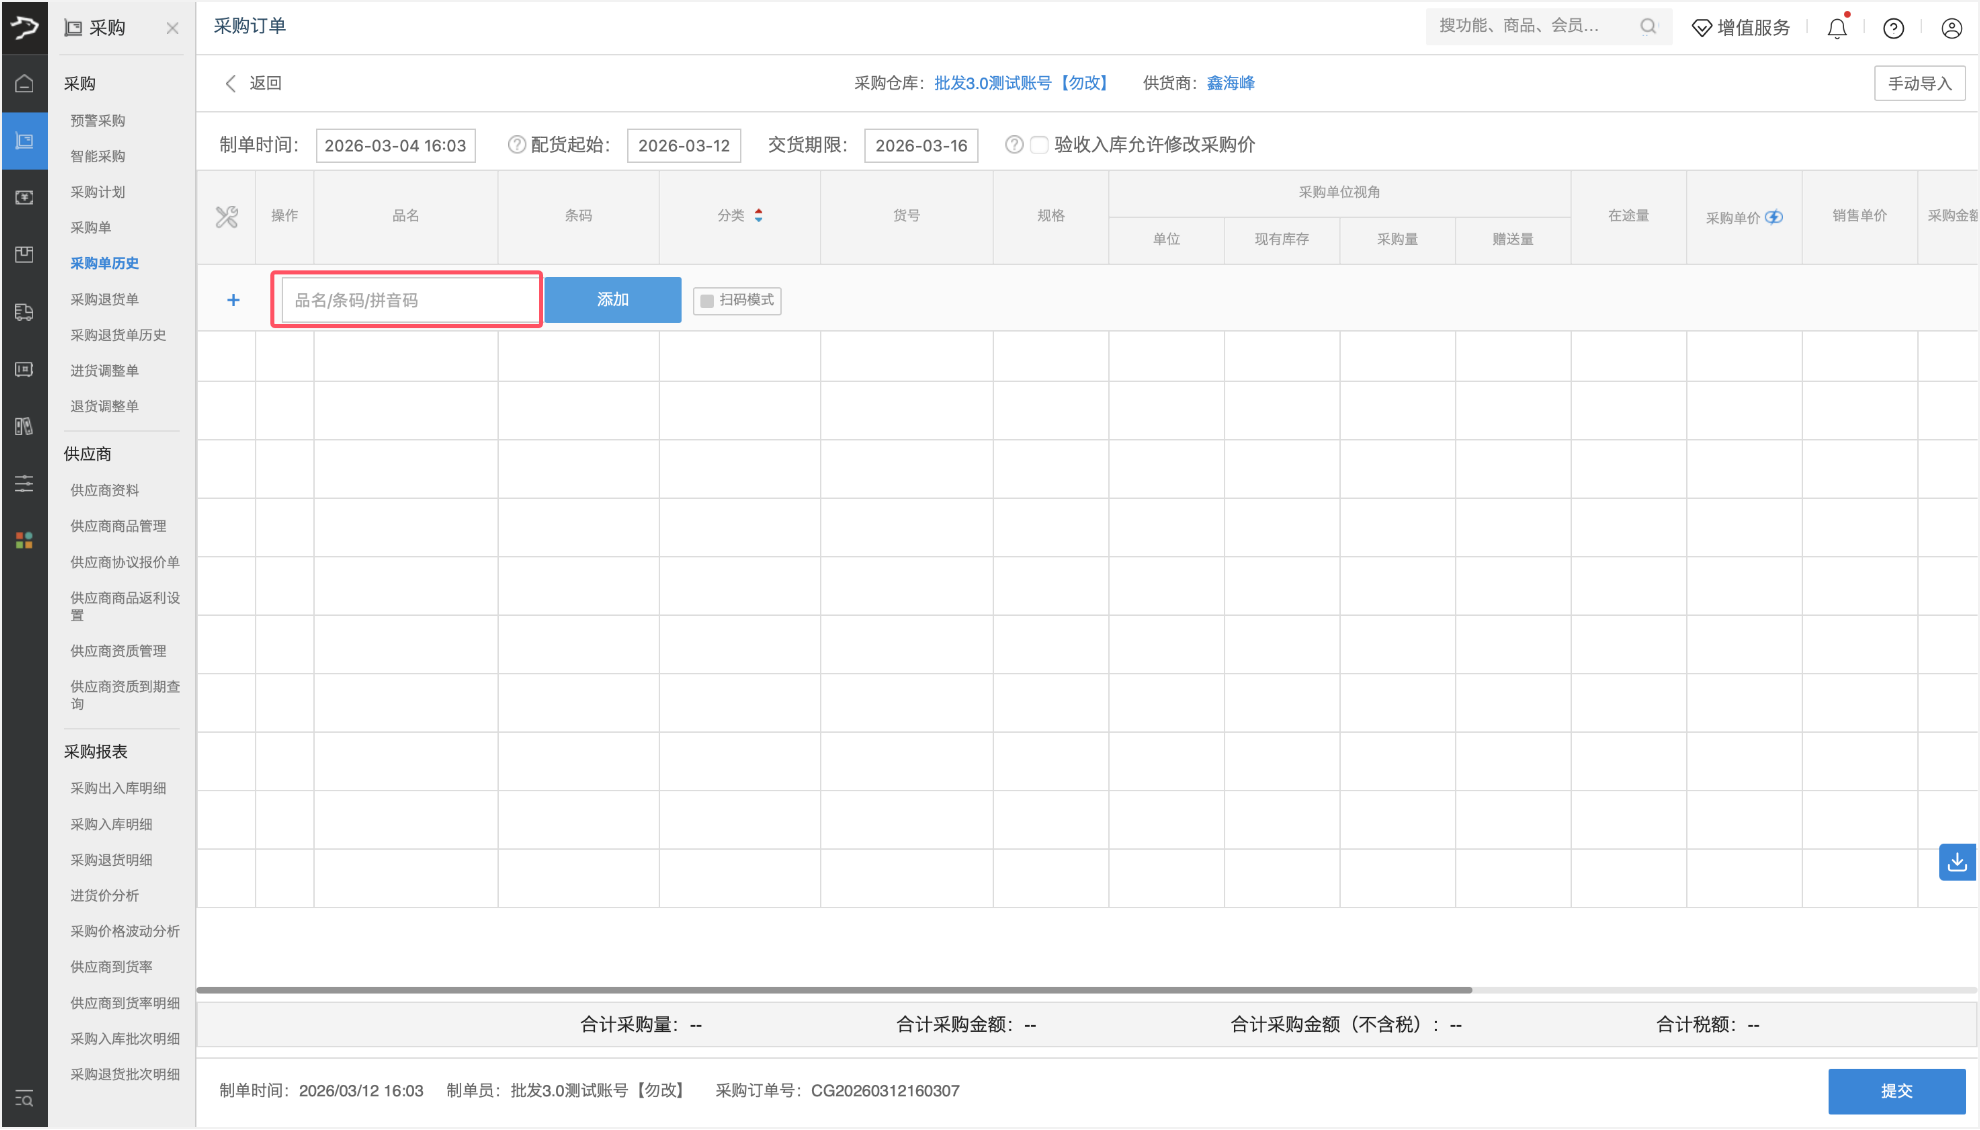Image resolution: width=1980 pixels, height=1130 pixels.
Task: Click the blue 添加 button
Action: 612,300
